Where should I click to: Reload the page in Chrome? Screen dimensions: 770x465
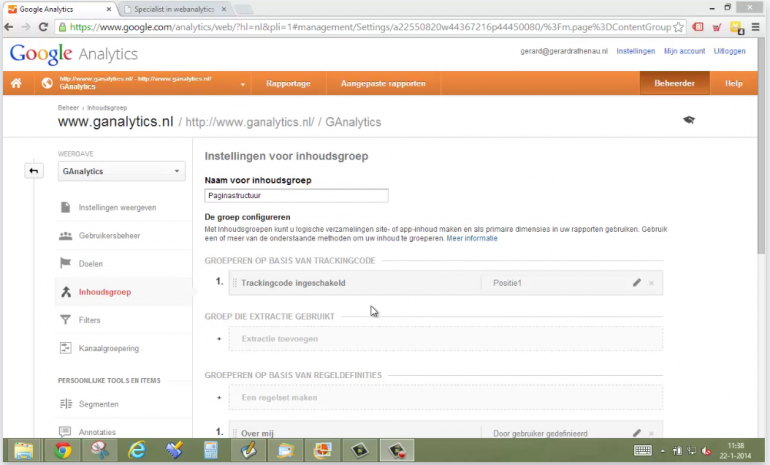(x=43, y=27)
